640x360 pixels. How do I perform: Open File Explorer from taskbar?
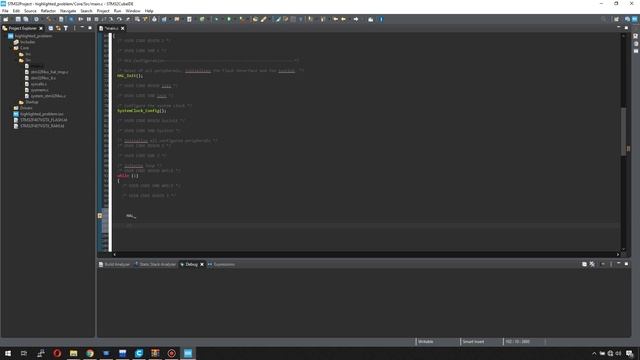click(73, 353)
